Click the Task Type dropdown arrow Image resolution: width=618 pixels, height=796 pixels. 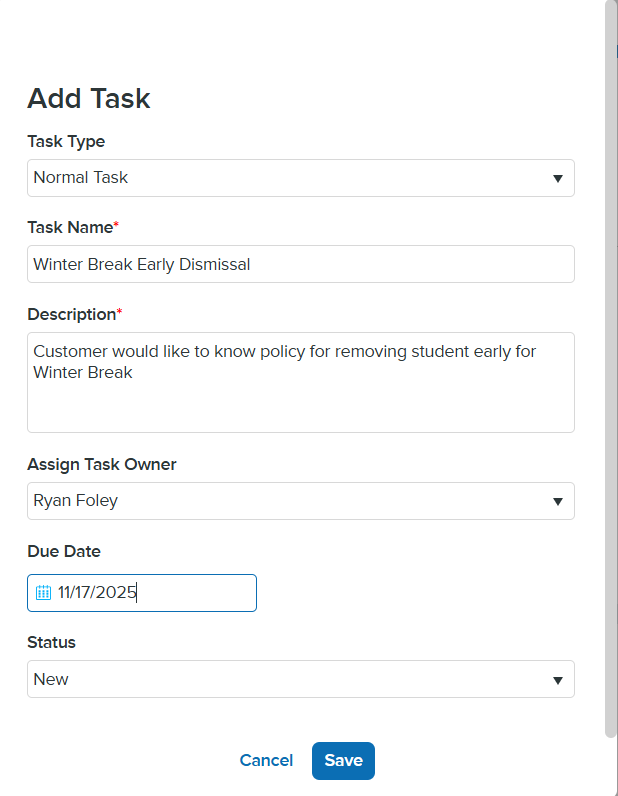[557, 178]
